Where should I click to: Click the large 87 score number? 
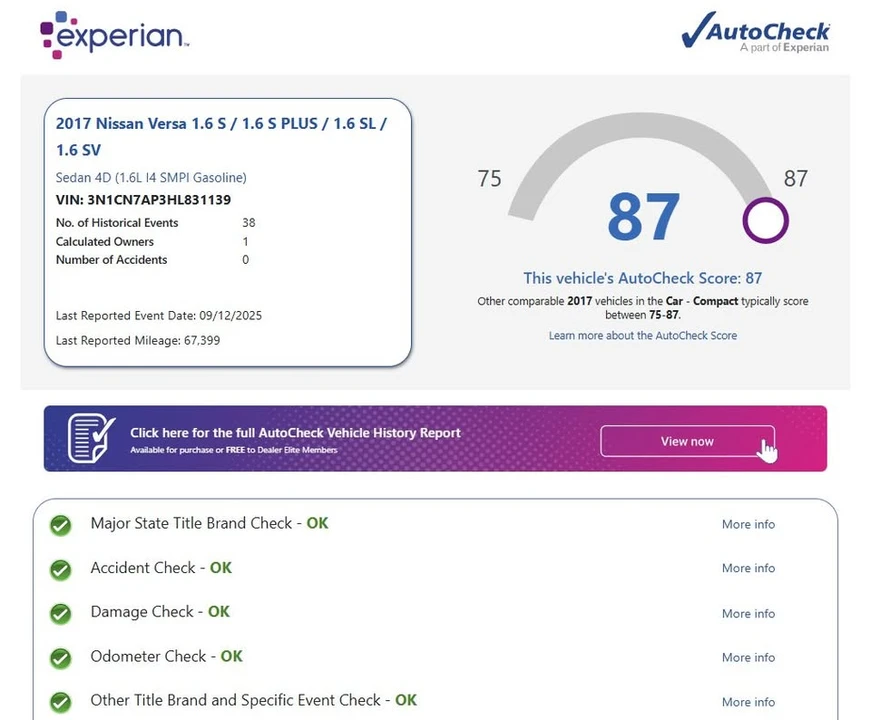click(643, 217)
